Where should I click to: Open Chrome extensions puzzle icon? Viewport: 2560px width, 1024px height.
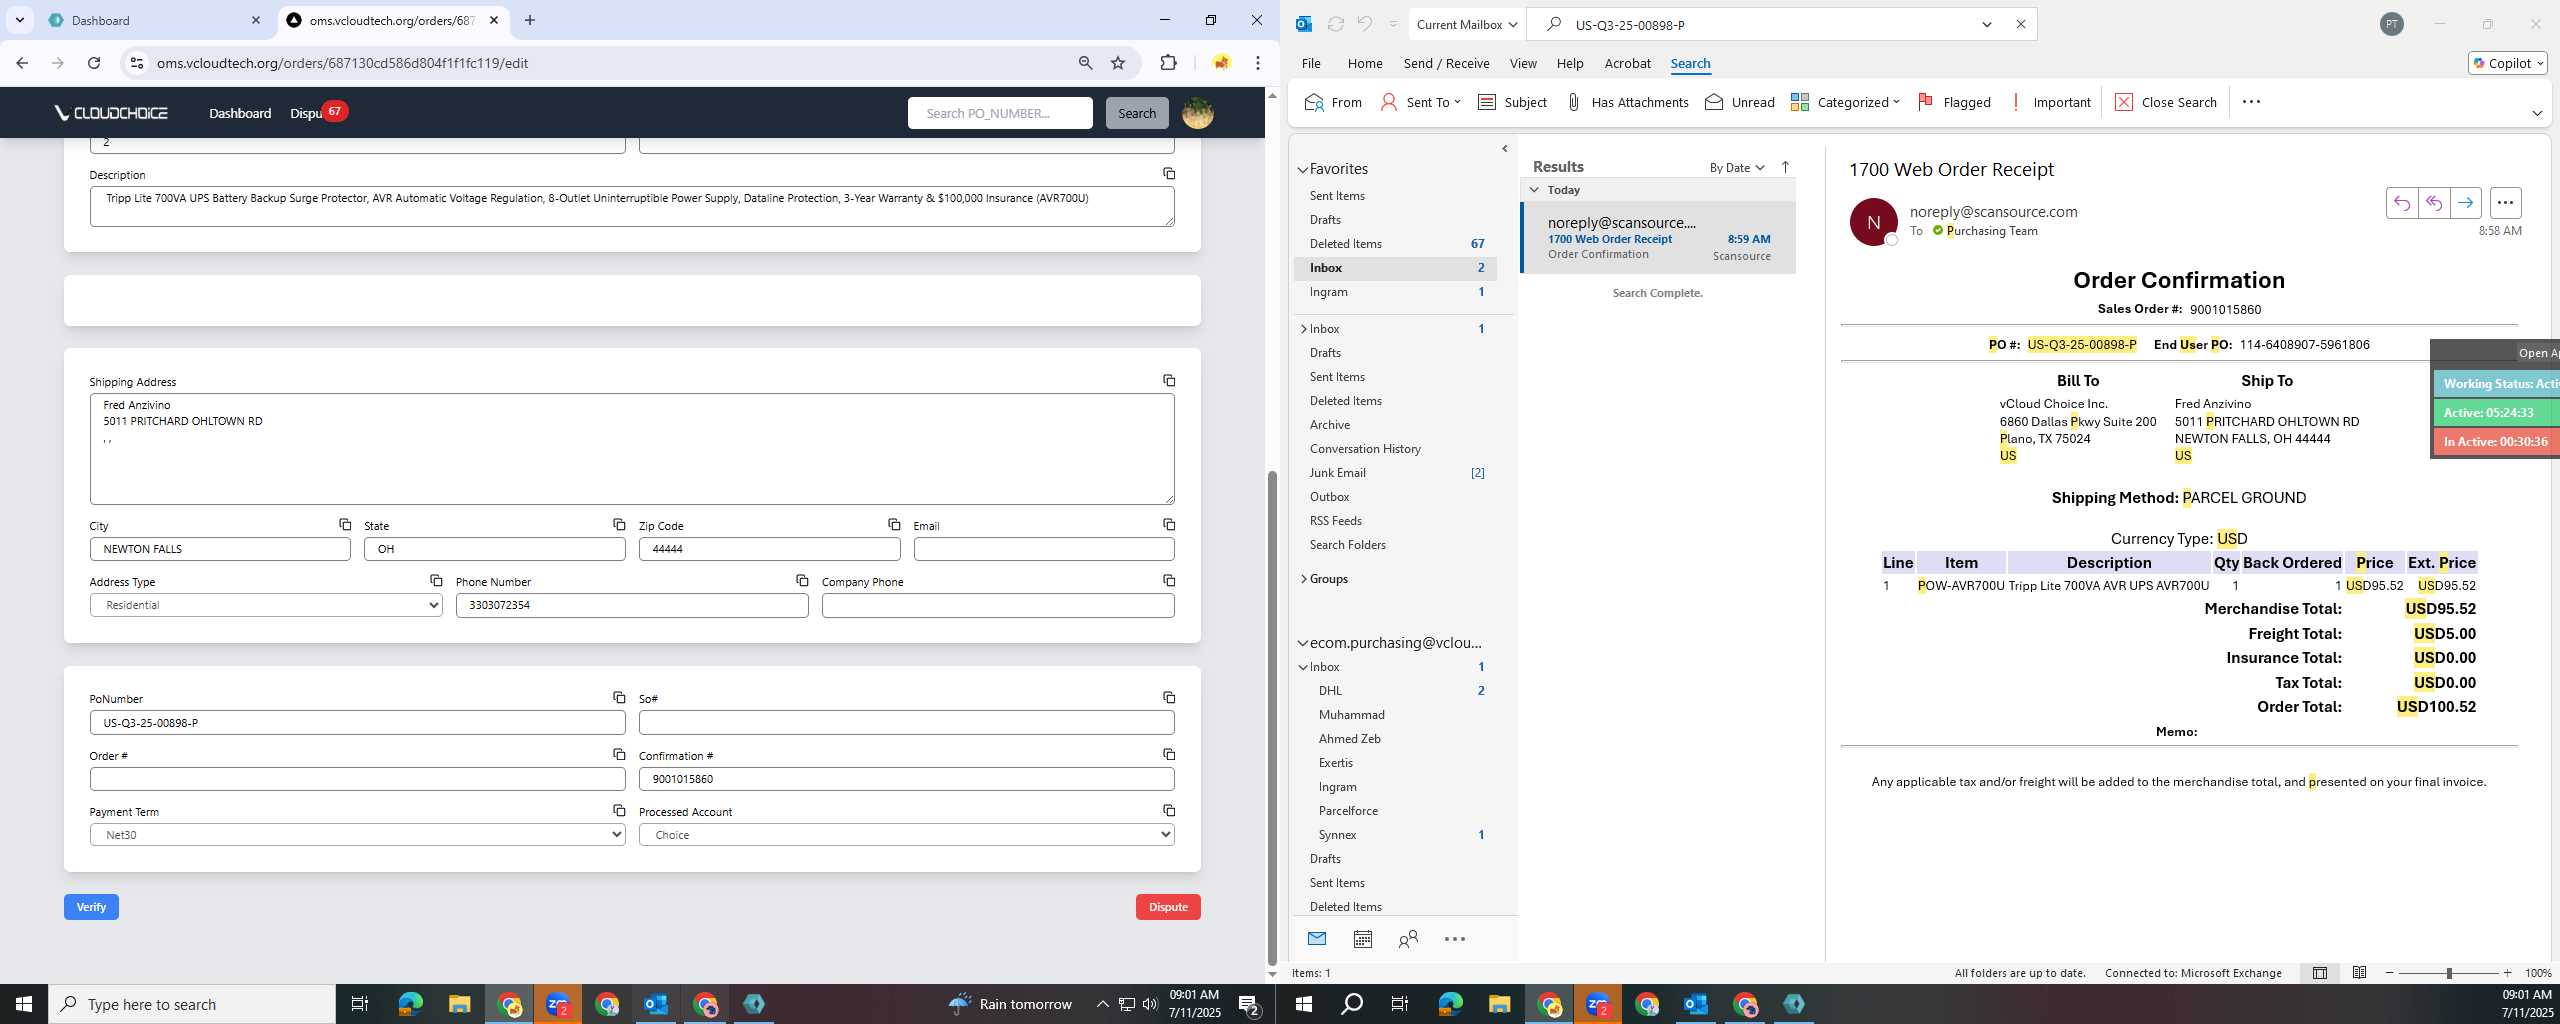click(x=1168, y=63)
